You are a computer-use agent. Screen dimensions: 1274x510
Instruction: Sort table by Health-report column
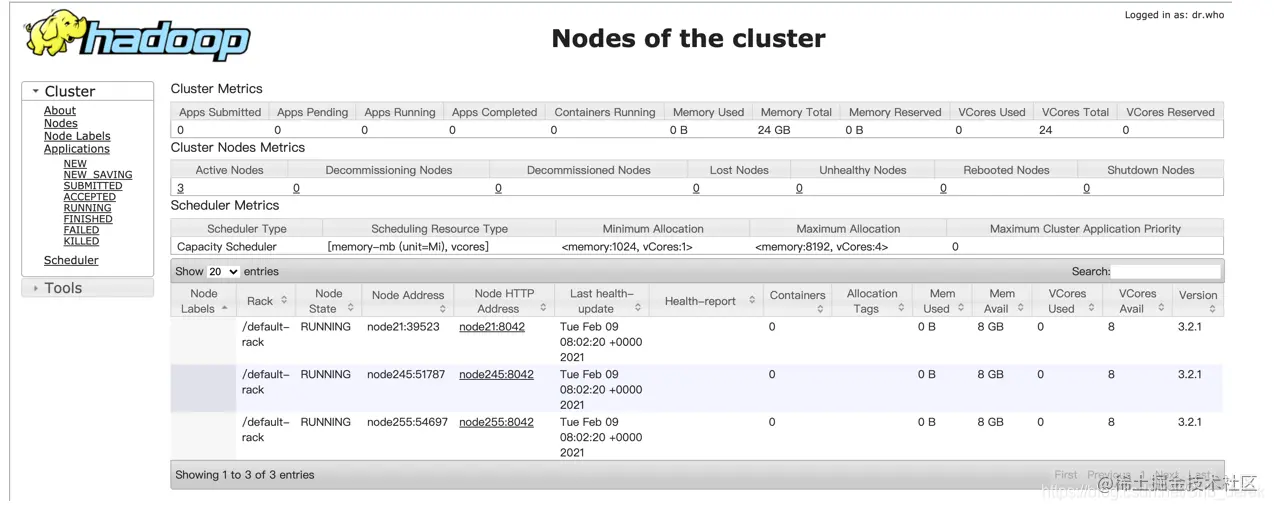[x=706, y=301]
